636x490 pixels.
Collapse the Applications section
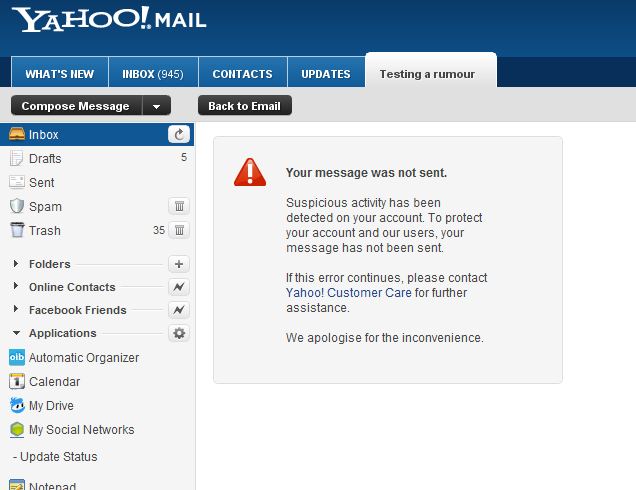pyautogui.click(x=16, y=333)
